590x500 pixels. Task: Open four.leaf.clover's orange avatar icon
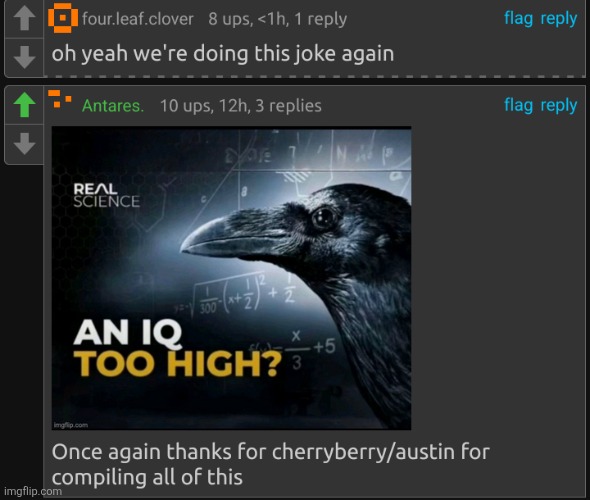point(63,18)
